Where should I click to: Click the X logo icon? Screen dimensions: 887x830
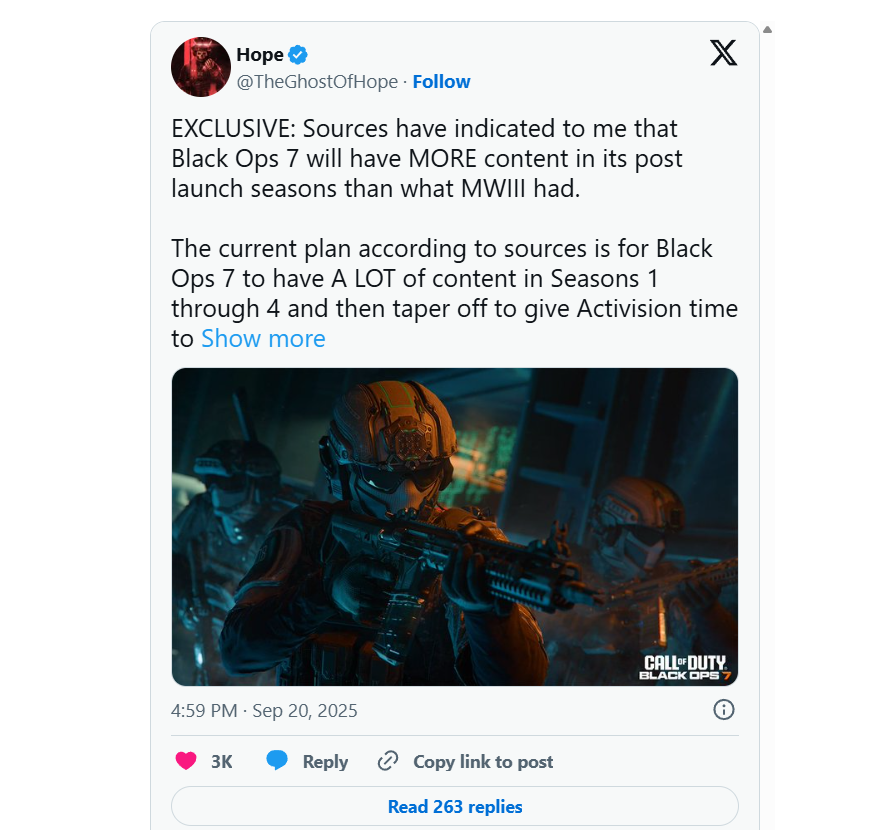point(724,53)
